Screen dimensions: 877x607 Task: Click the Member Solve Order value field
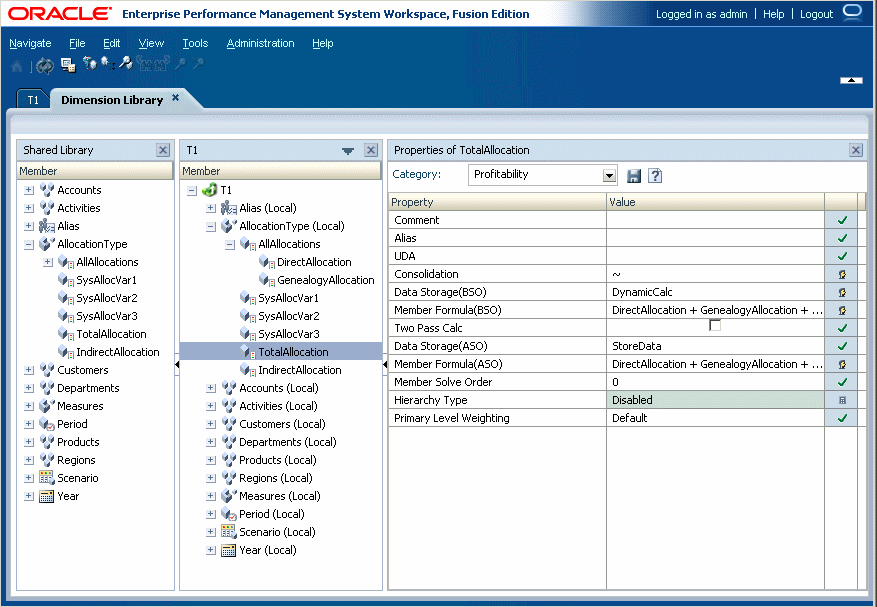(x=715, y=382)
